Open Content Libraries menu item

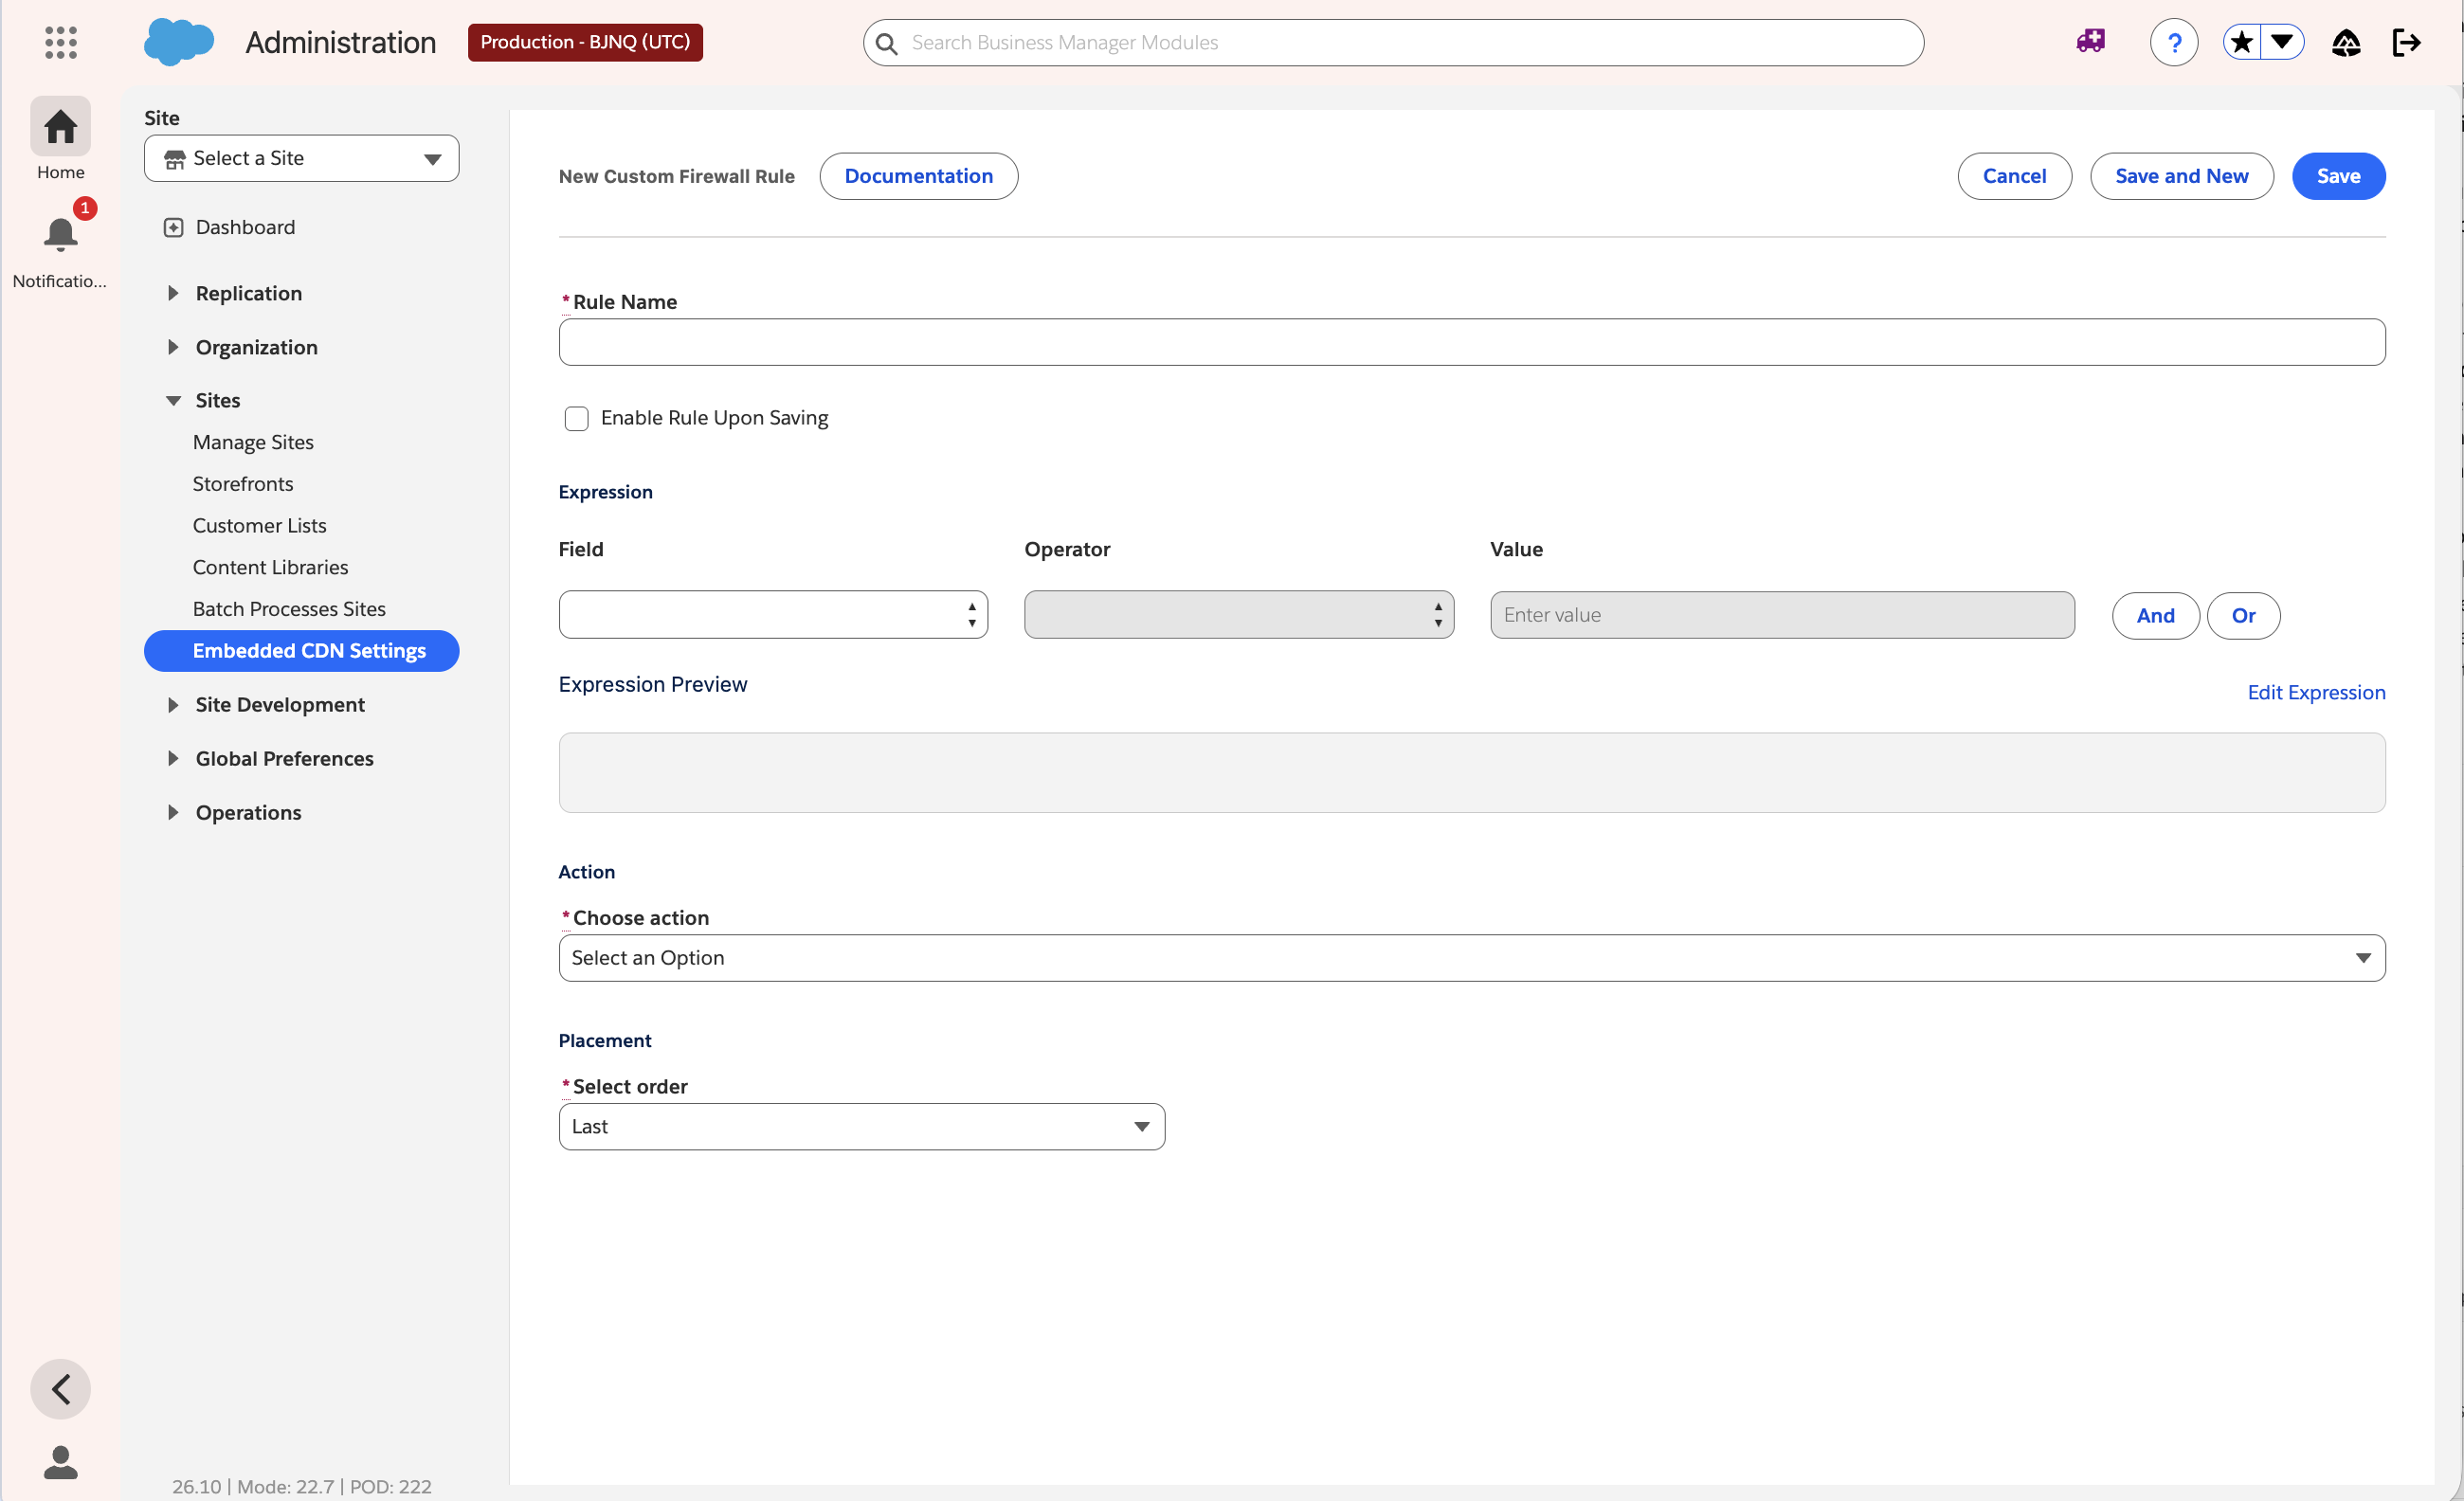coord(271,567)
